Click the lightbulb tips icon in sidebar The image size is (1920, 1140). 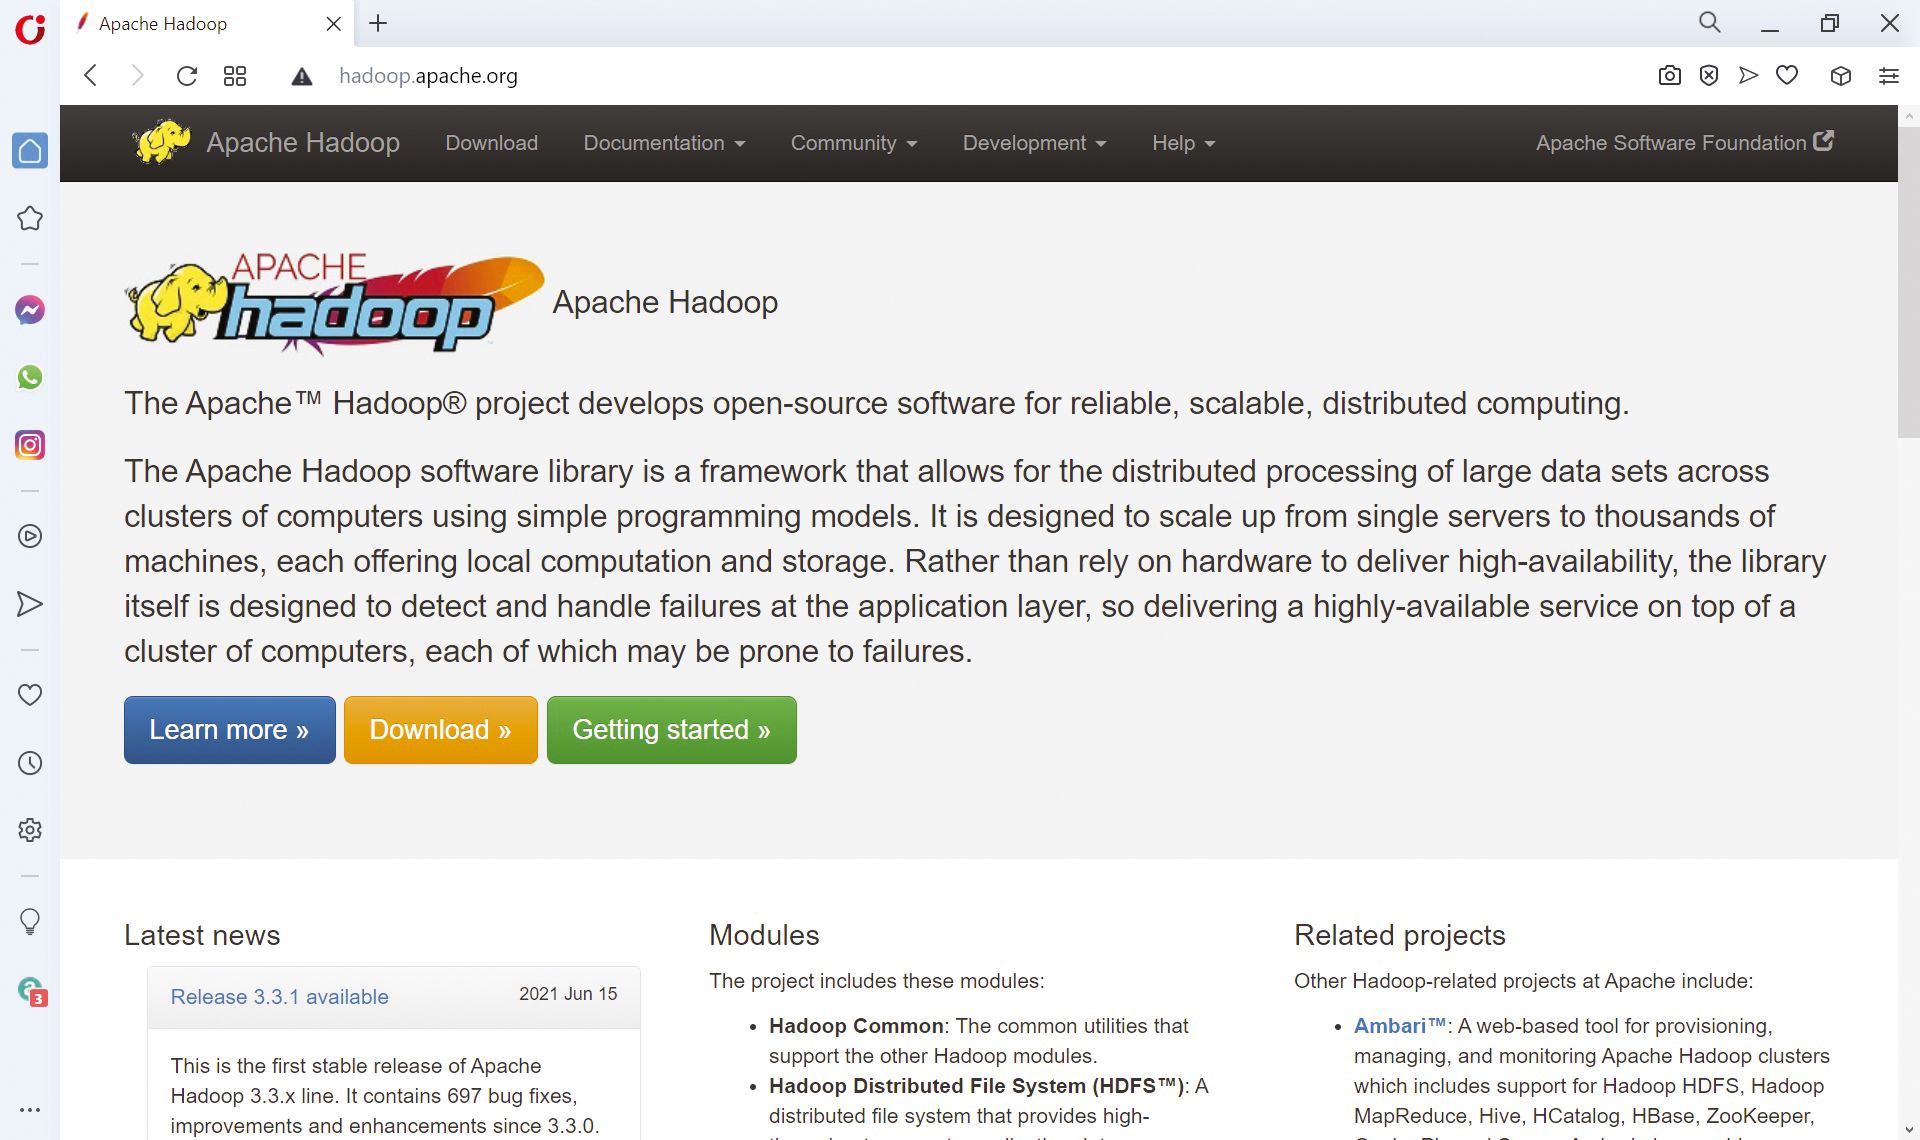[30, 921]
